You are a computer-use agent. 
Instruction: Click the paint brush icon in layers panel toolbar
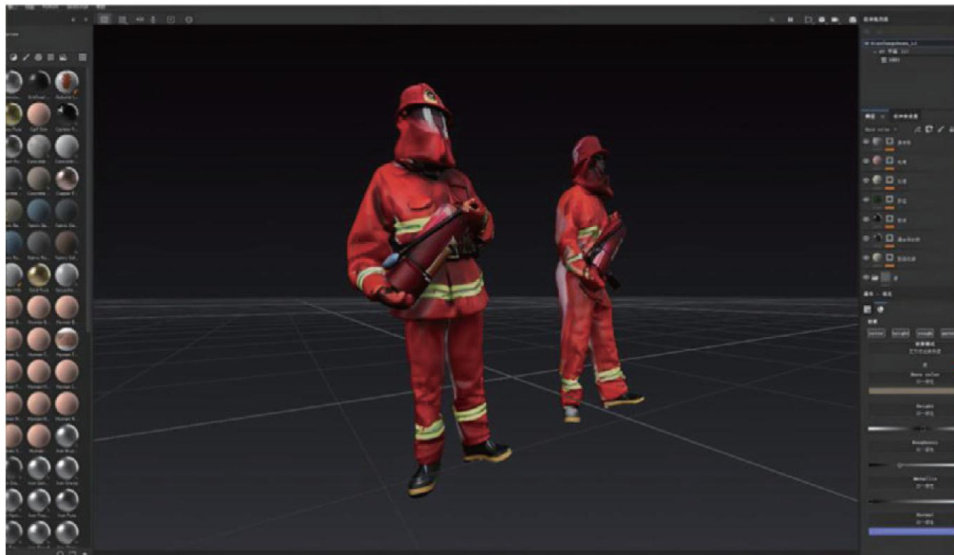(940, 129)
